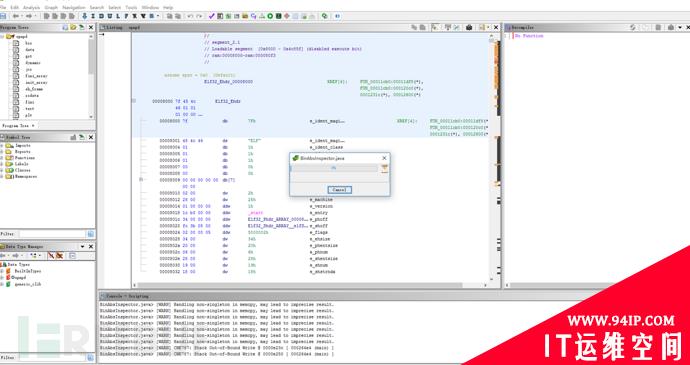Click the Redo arrow in the toolbar
The width and height of the screenshot is (690, 365).
199,16
